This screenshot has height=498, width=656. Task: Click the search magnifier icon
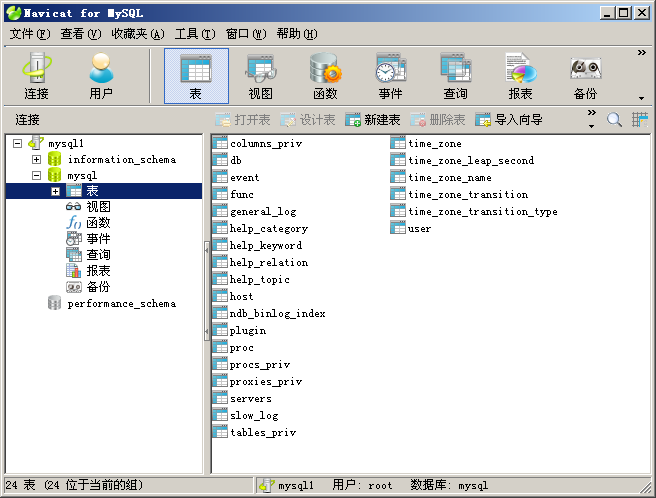614,120
